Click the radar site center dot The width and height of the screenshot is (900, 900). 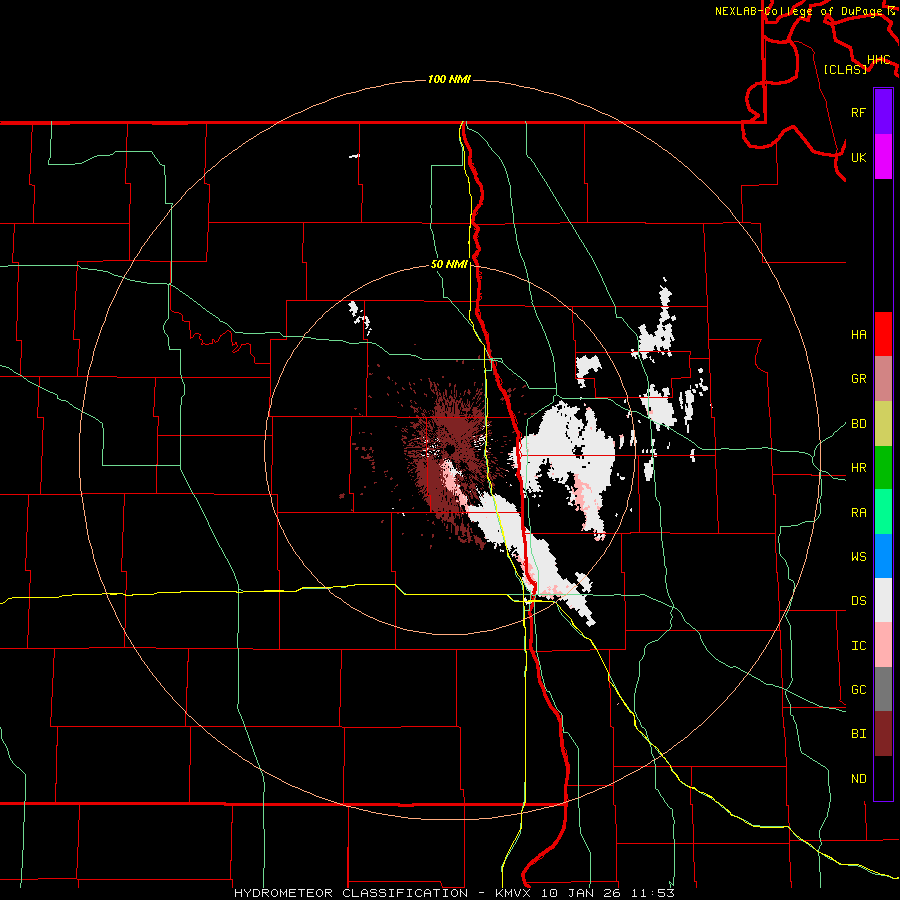pyautogui.click(x=450, y=449)
